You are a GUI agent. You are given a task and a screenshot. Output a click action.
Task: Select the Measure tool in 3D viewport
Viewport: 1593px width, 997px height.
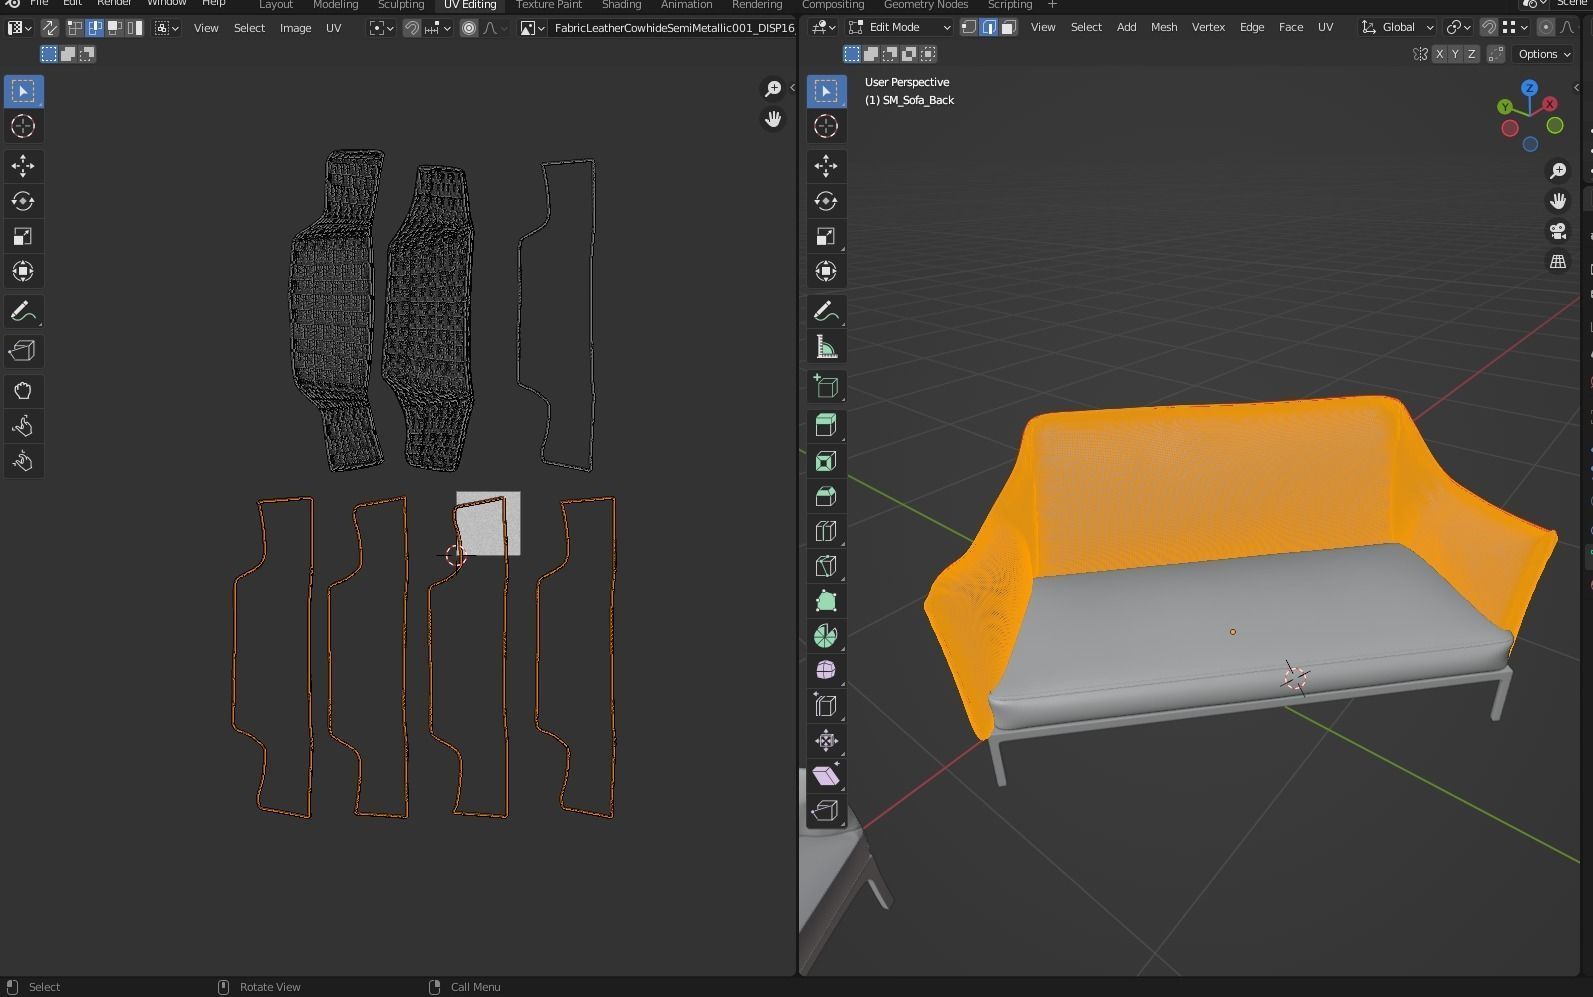pos(826,347)
